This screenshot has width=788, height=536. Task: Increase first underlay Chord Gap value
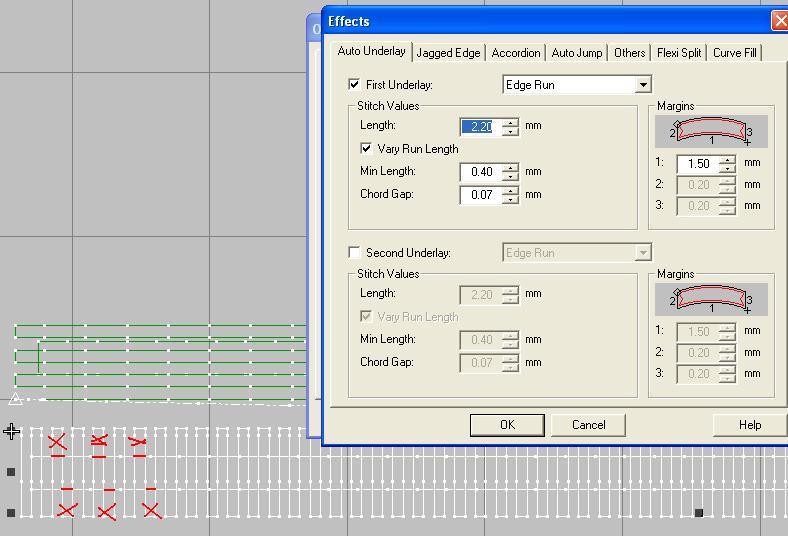tap(511, 191)
